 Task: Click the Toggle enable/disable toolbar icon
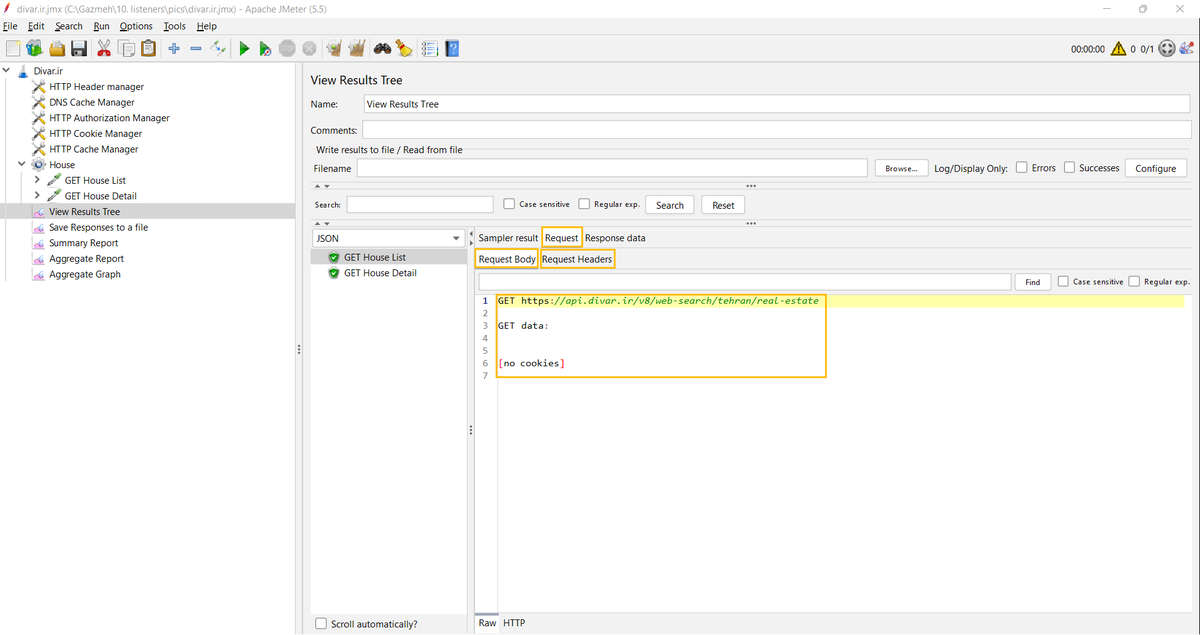tap(218, 48)
